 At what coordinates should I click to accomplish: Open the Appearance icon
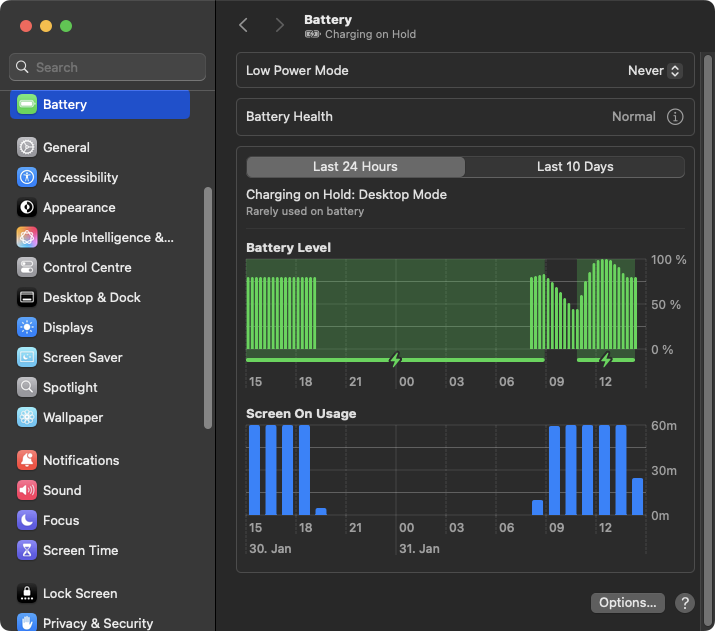click(27, 207)
